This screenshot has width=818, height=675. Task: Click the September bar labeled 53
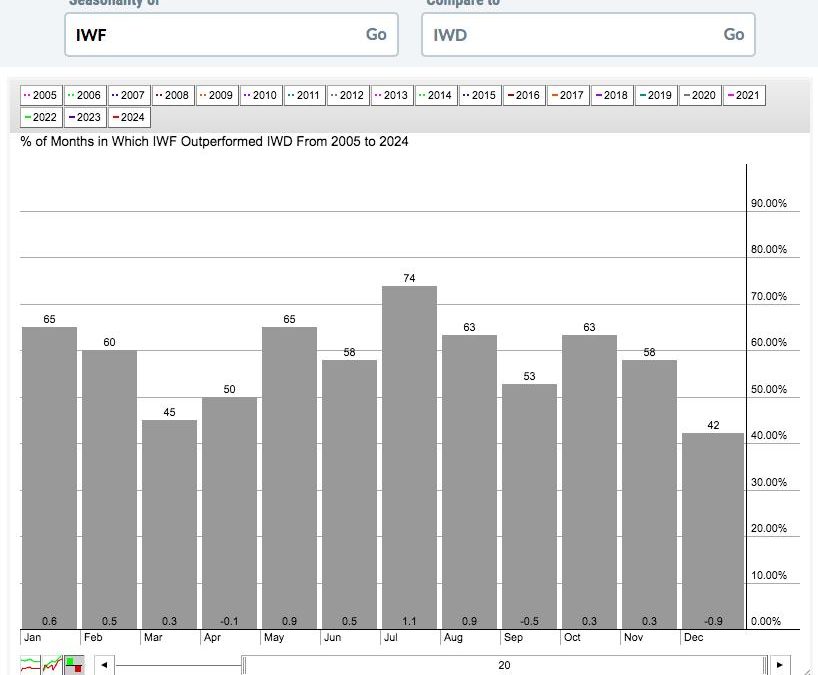tap(530, 507)
